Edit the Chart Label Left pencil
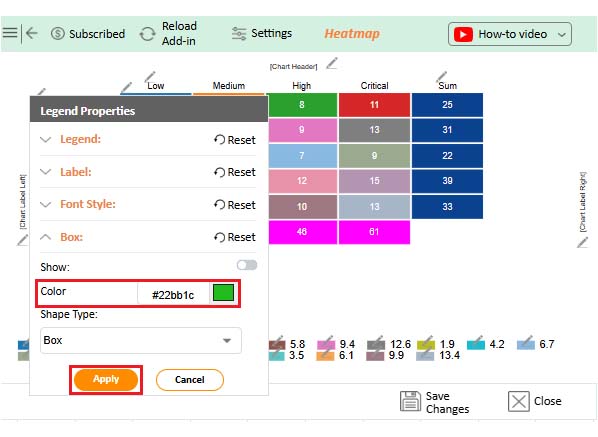Viewport: 598px width, 437px height. tap(22, 240)
